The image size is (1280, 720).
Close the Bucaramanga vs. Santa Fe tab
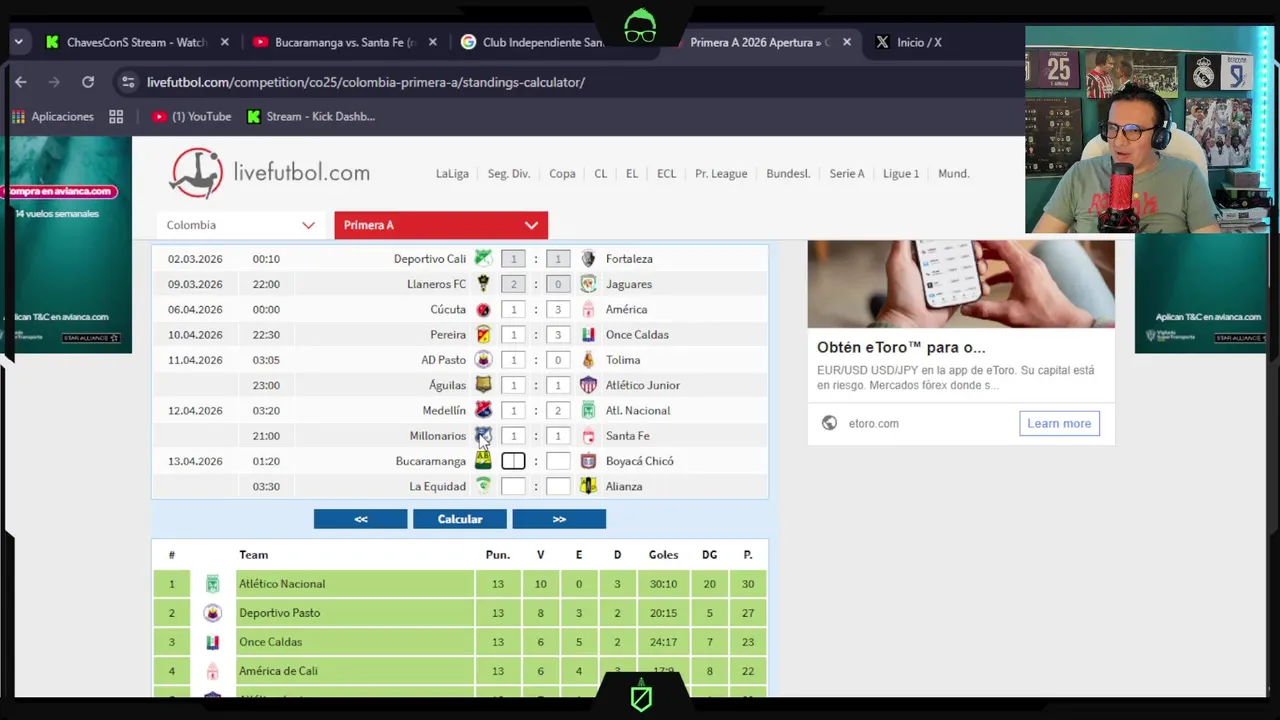click(x=433, y=42)
